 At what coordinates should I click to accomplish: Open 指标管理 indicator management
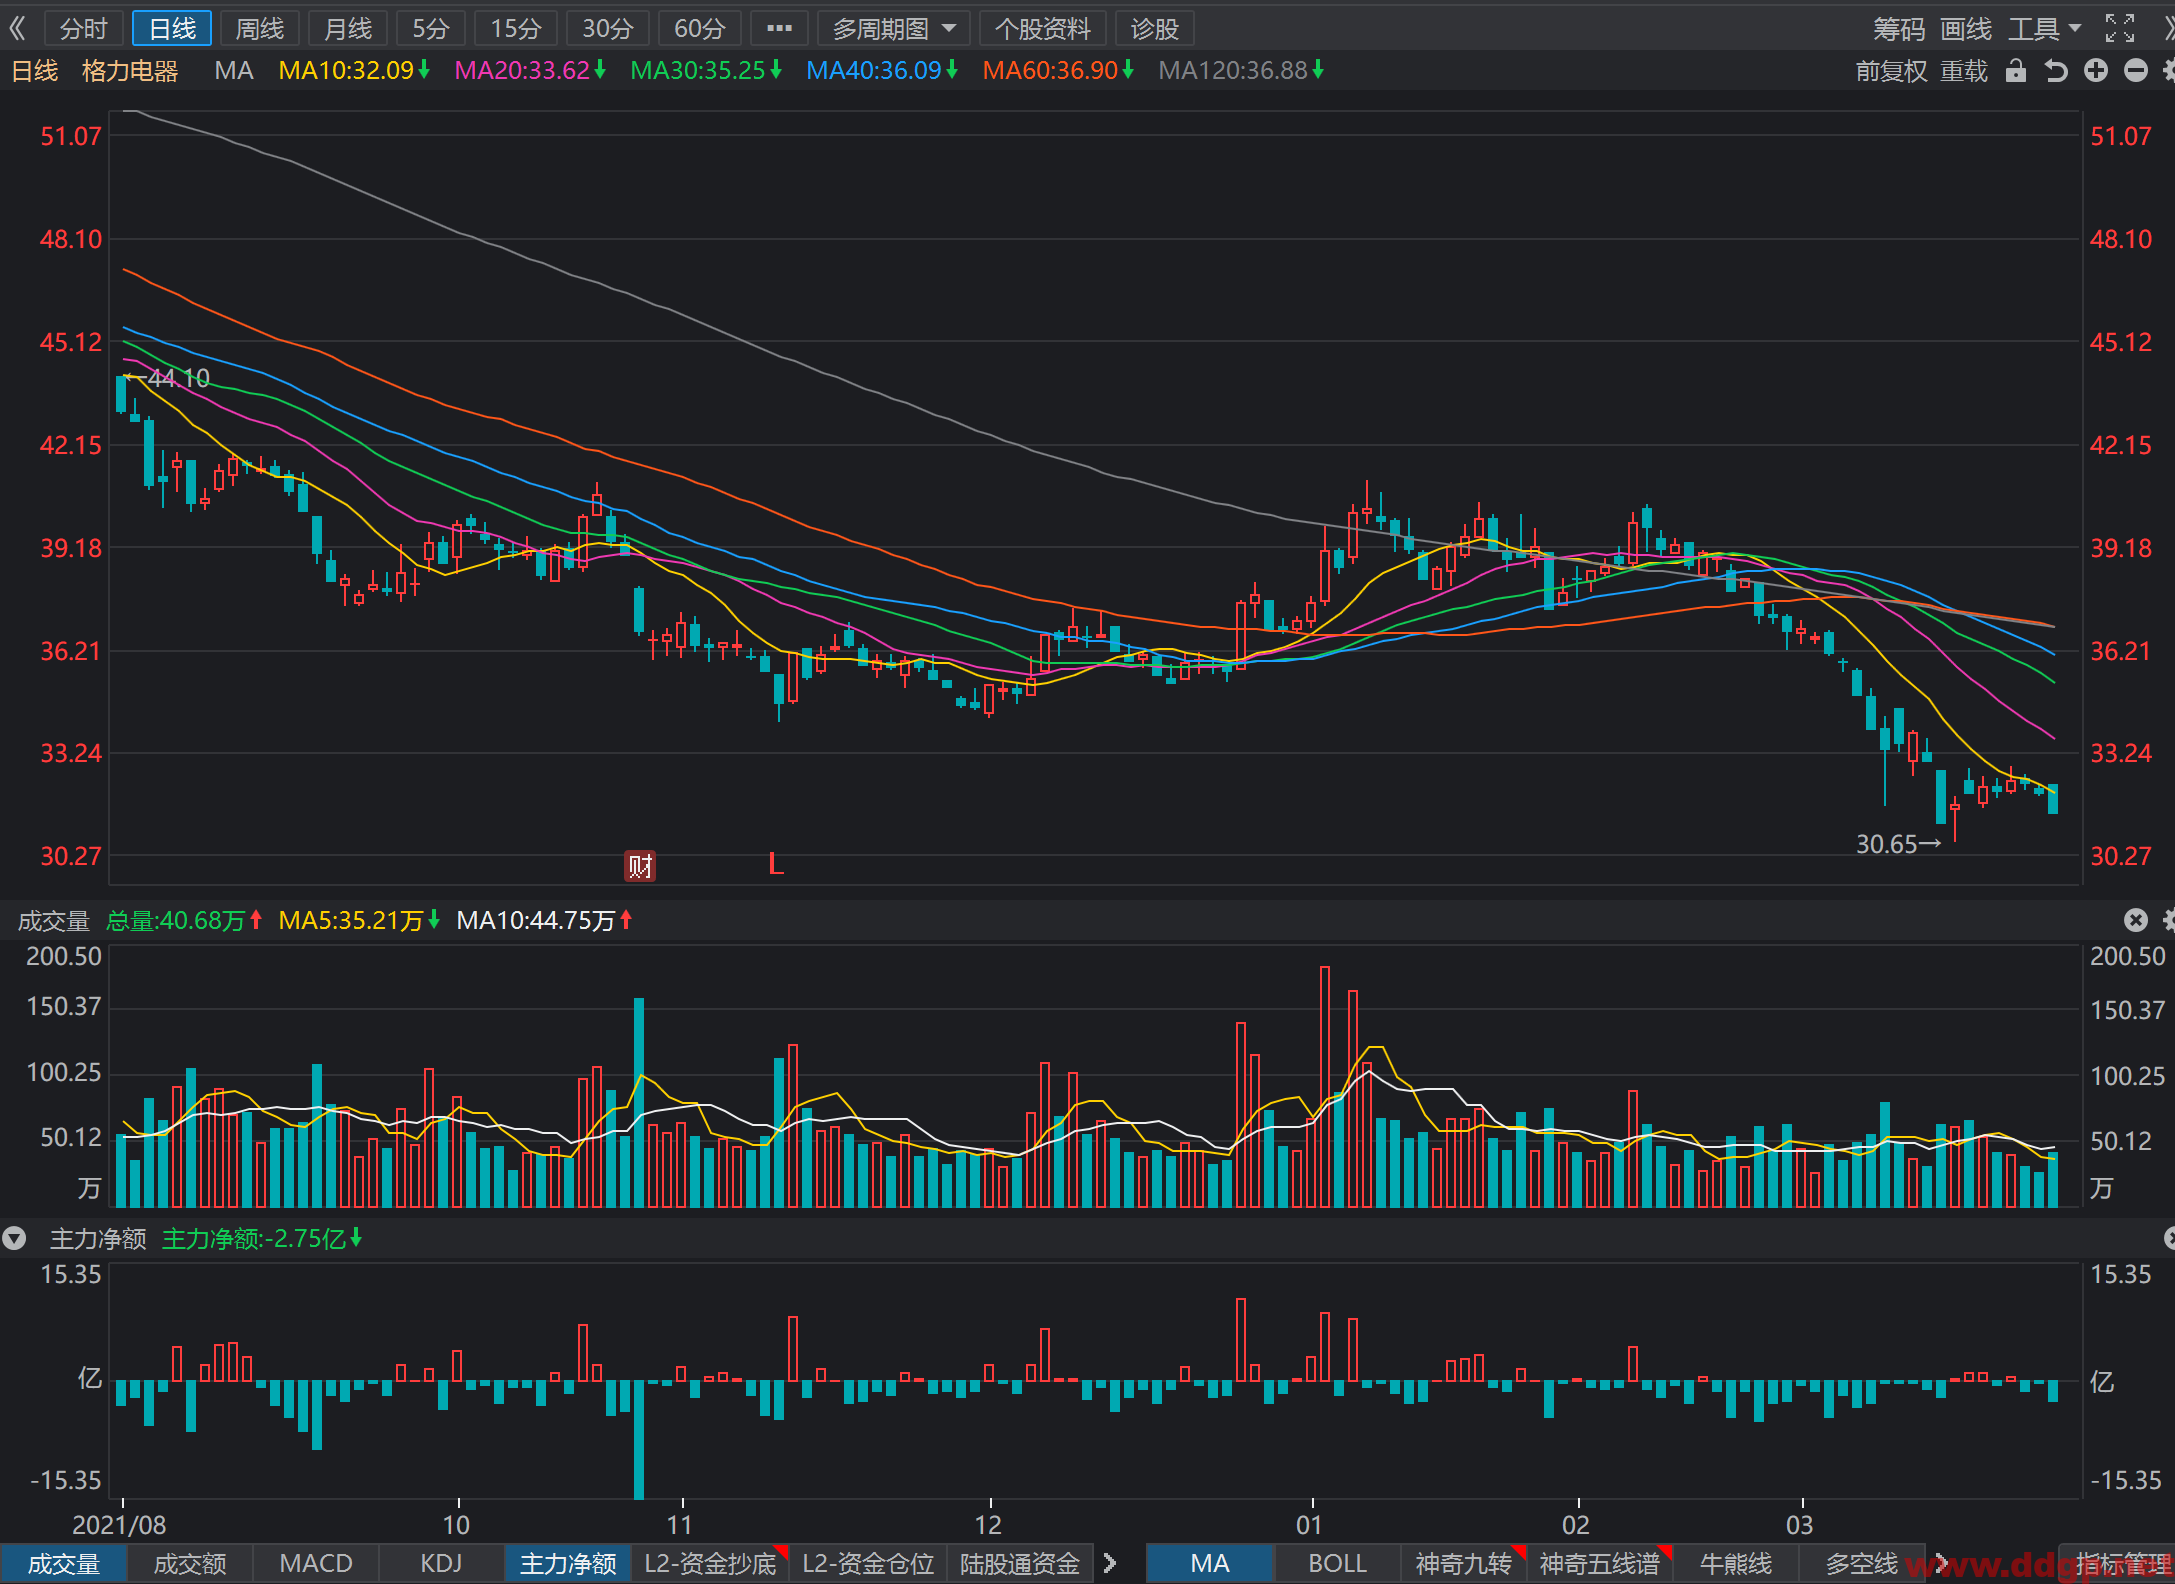click(2117, 1563)
